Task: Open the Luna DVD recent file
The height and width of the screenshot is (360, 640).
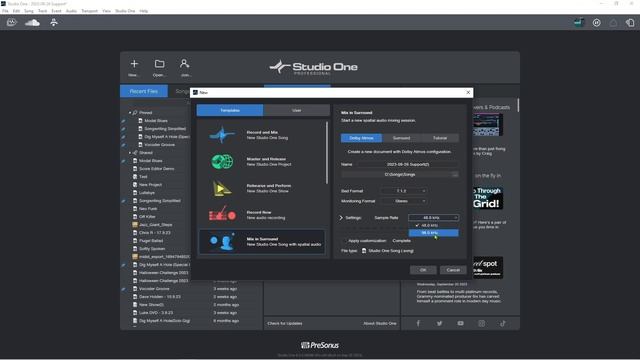Action: coord(156,313)
